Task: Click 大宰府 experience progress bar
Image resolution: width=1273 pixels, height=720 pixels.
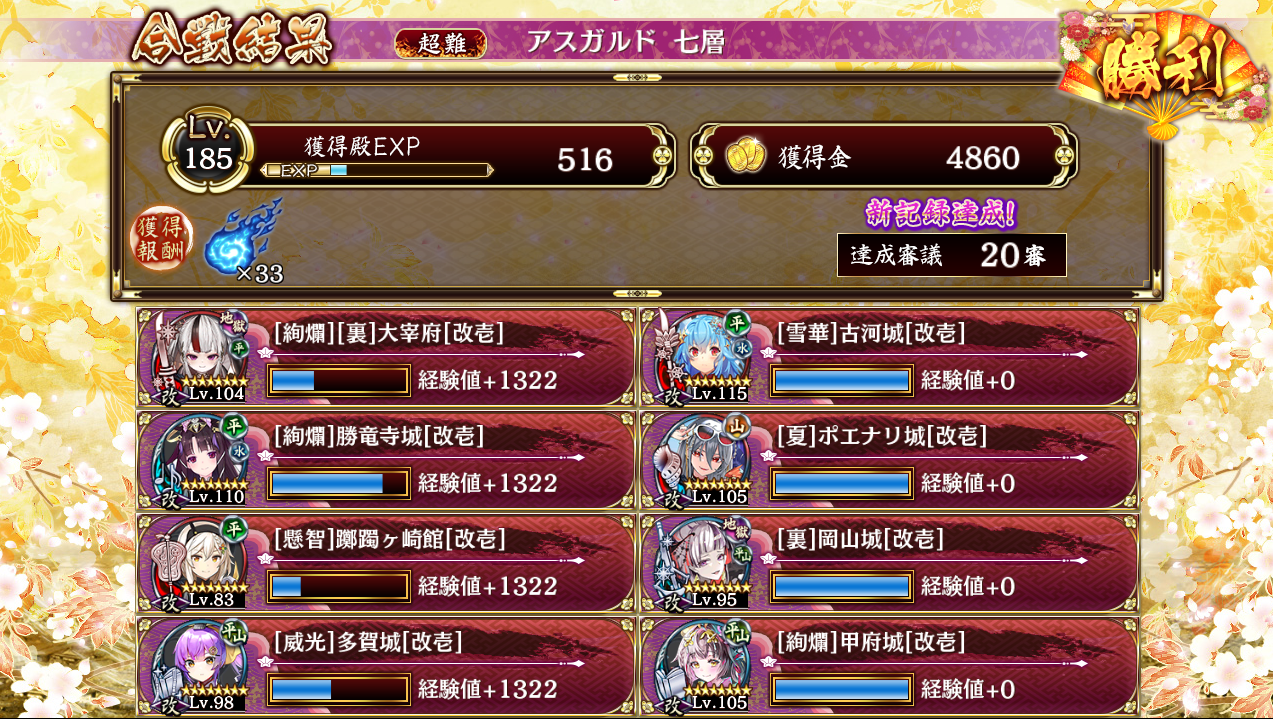Action: point(339,380)
